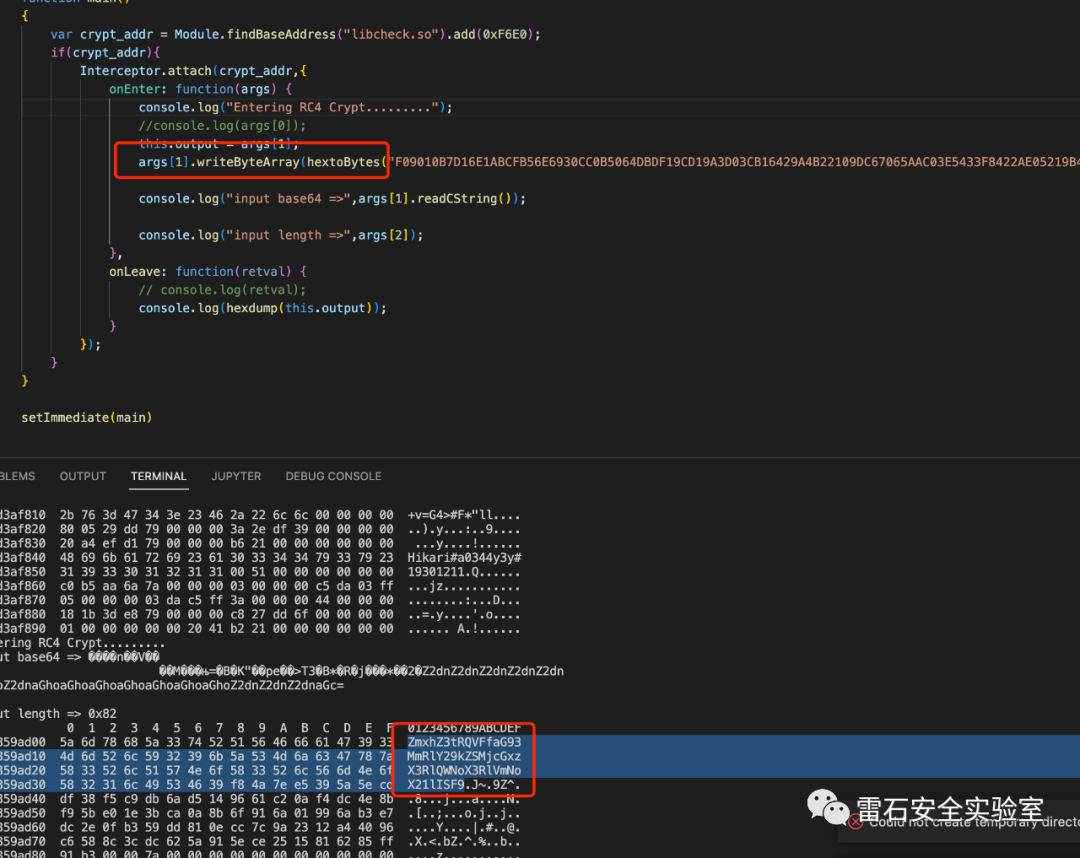Click the commented // console.log(retval) line
This screenshot has height=858, width=1080.
(222, 290)
